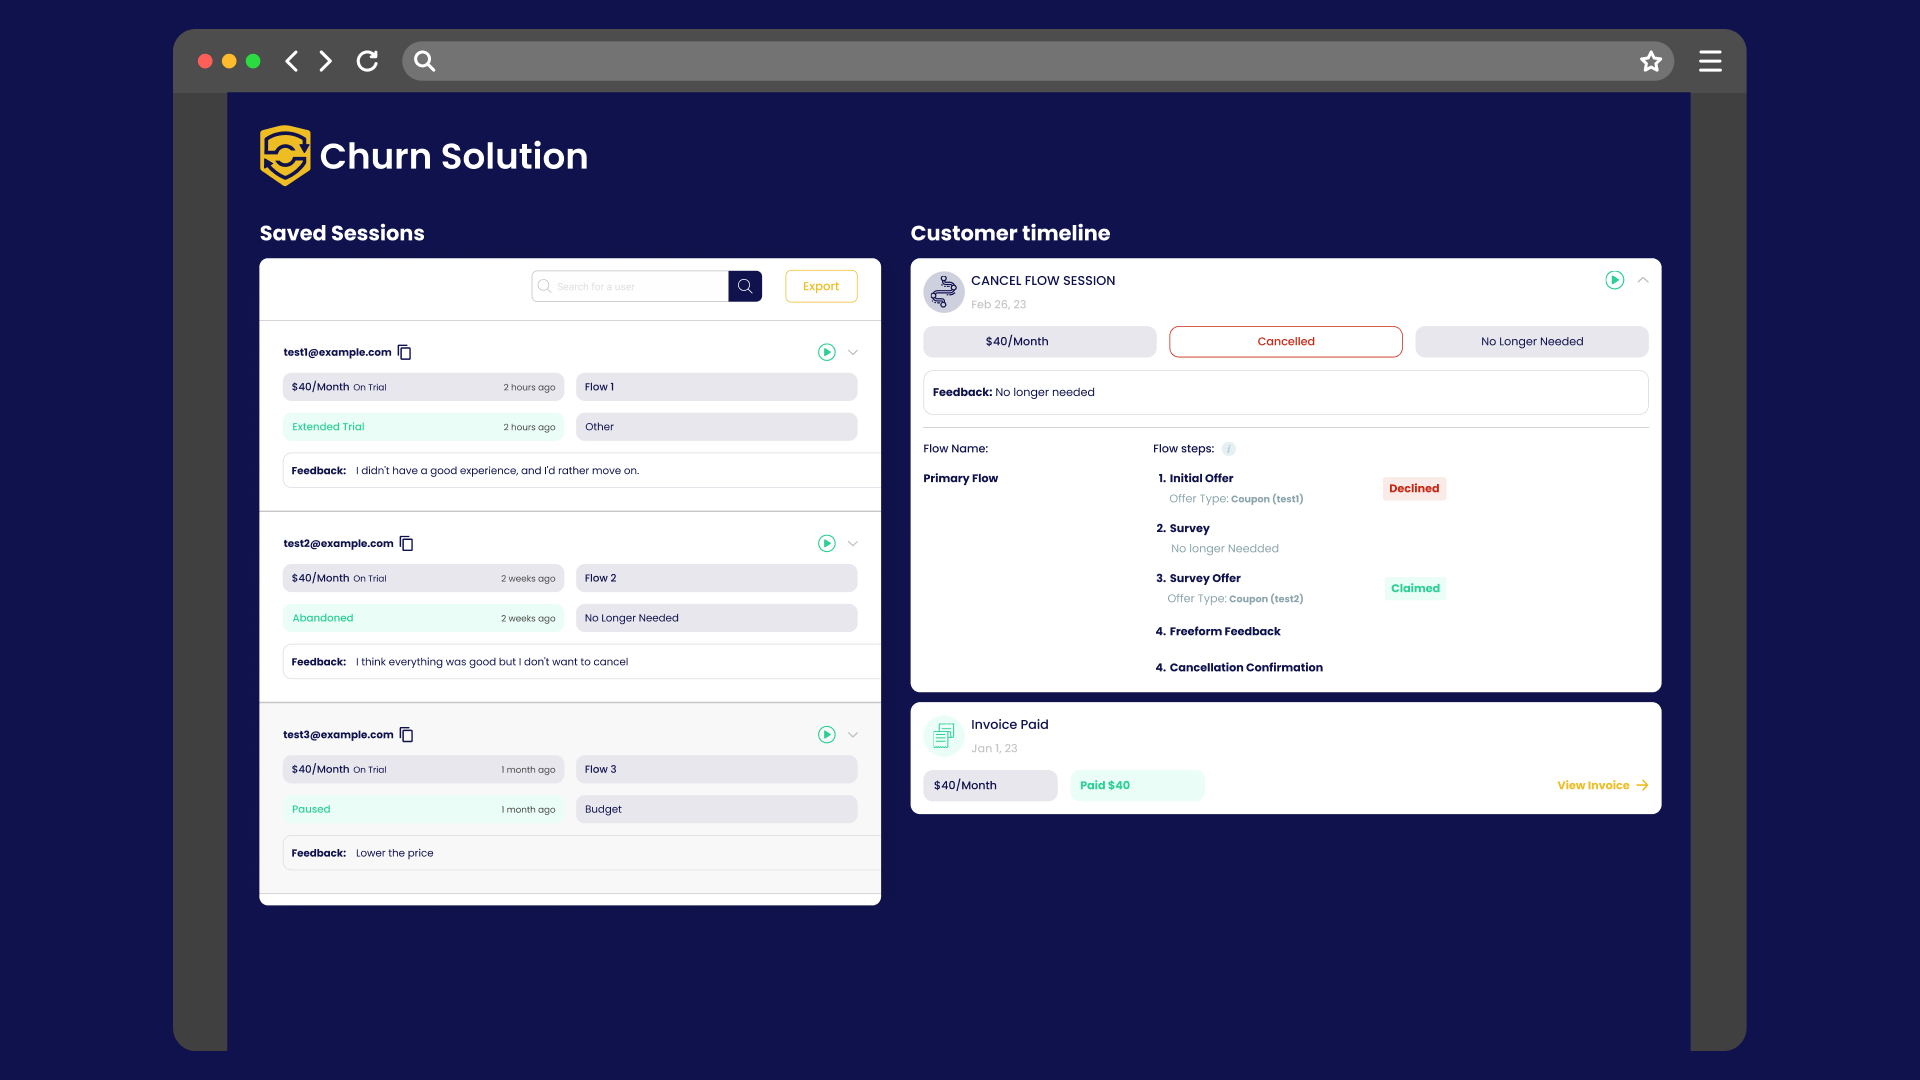Click the browser address bar

pos(1038,61)
